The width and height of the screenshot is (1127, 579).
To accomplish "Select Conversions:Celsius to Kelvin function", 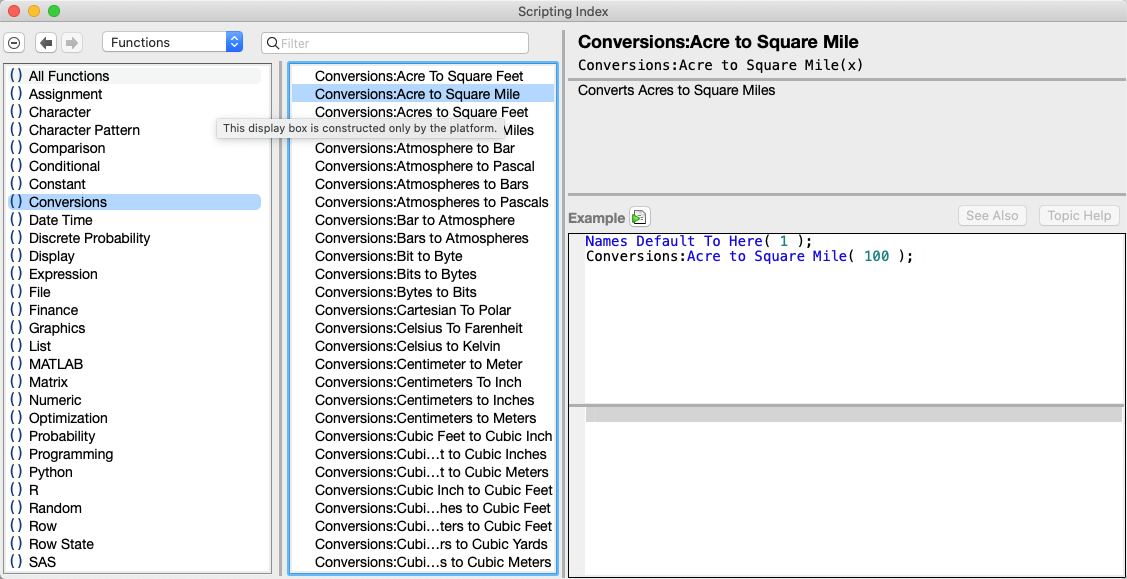I will point(407,346).
